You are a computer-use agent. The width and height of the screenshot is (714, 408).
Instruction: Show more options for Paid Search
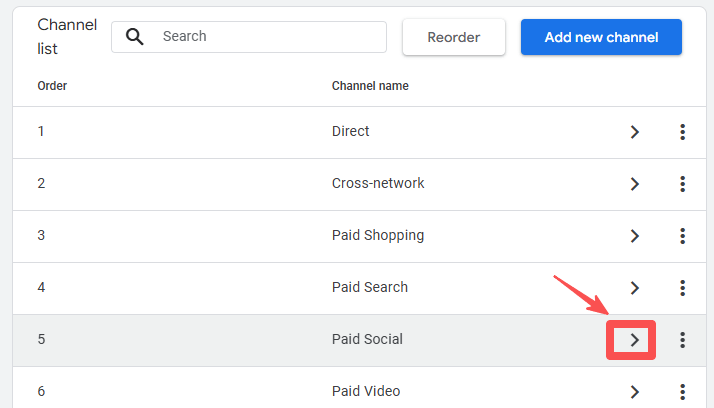click(682, 288)
